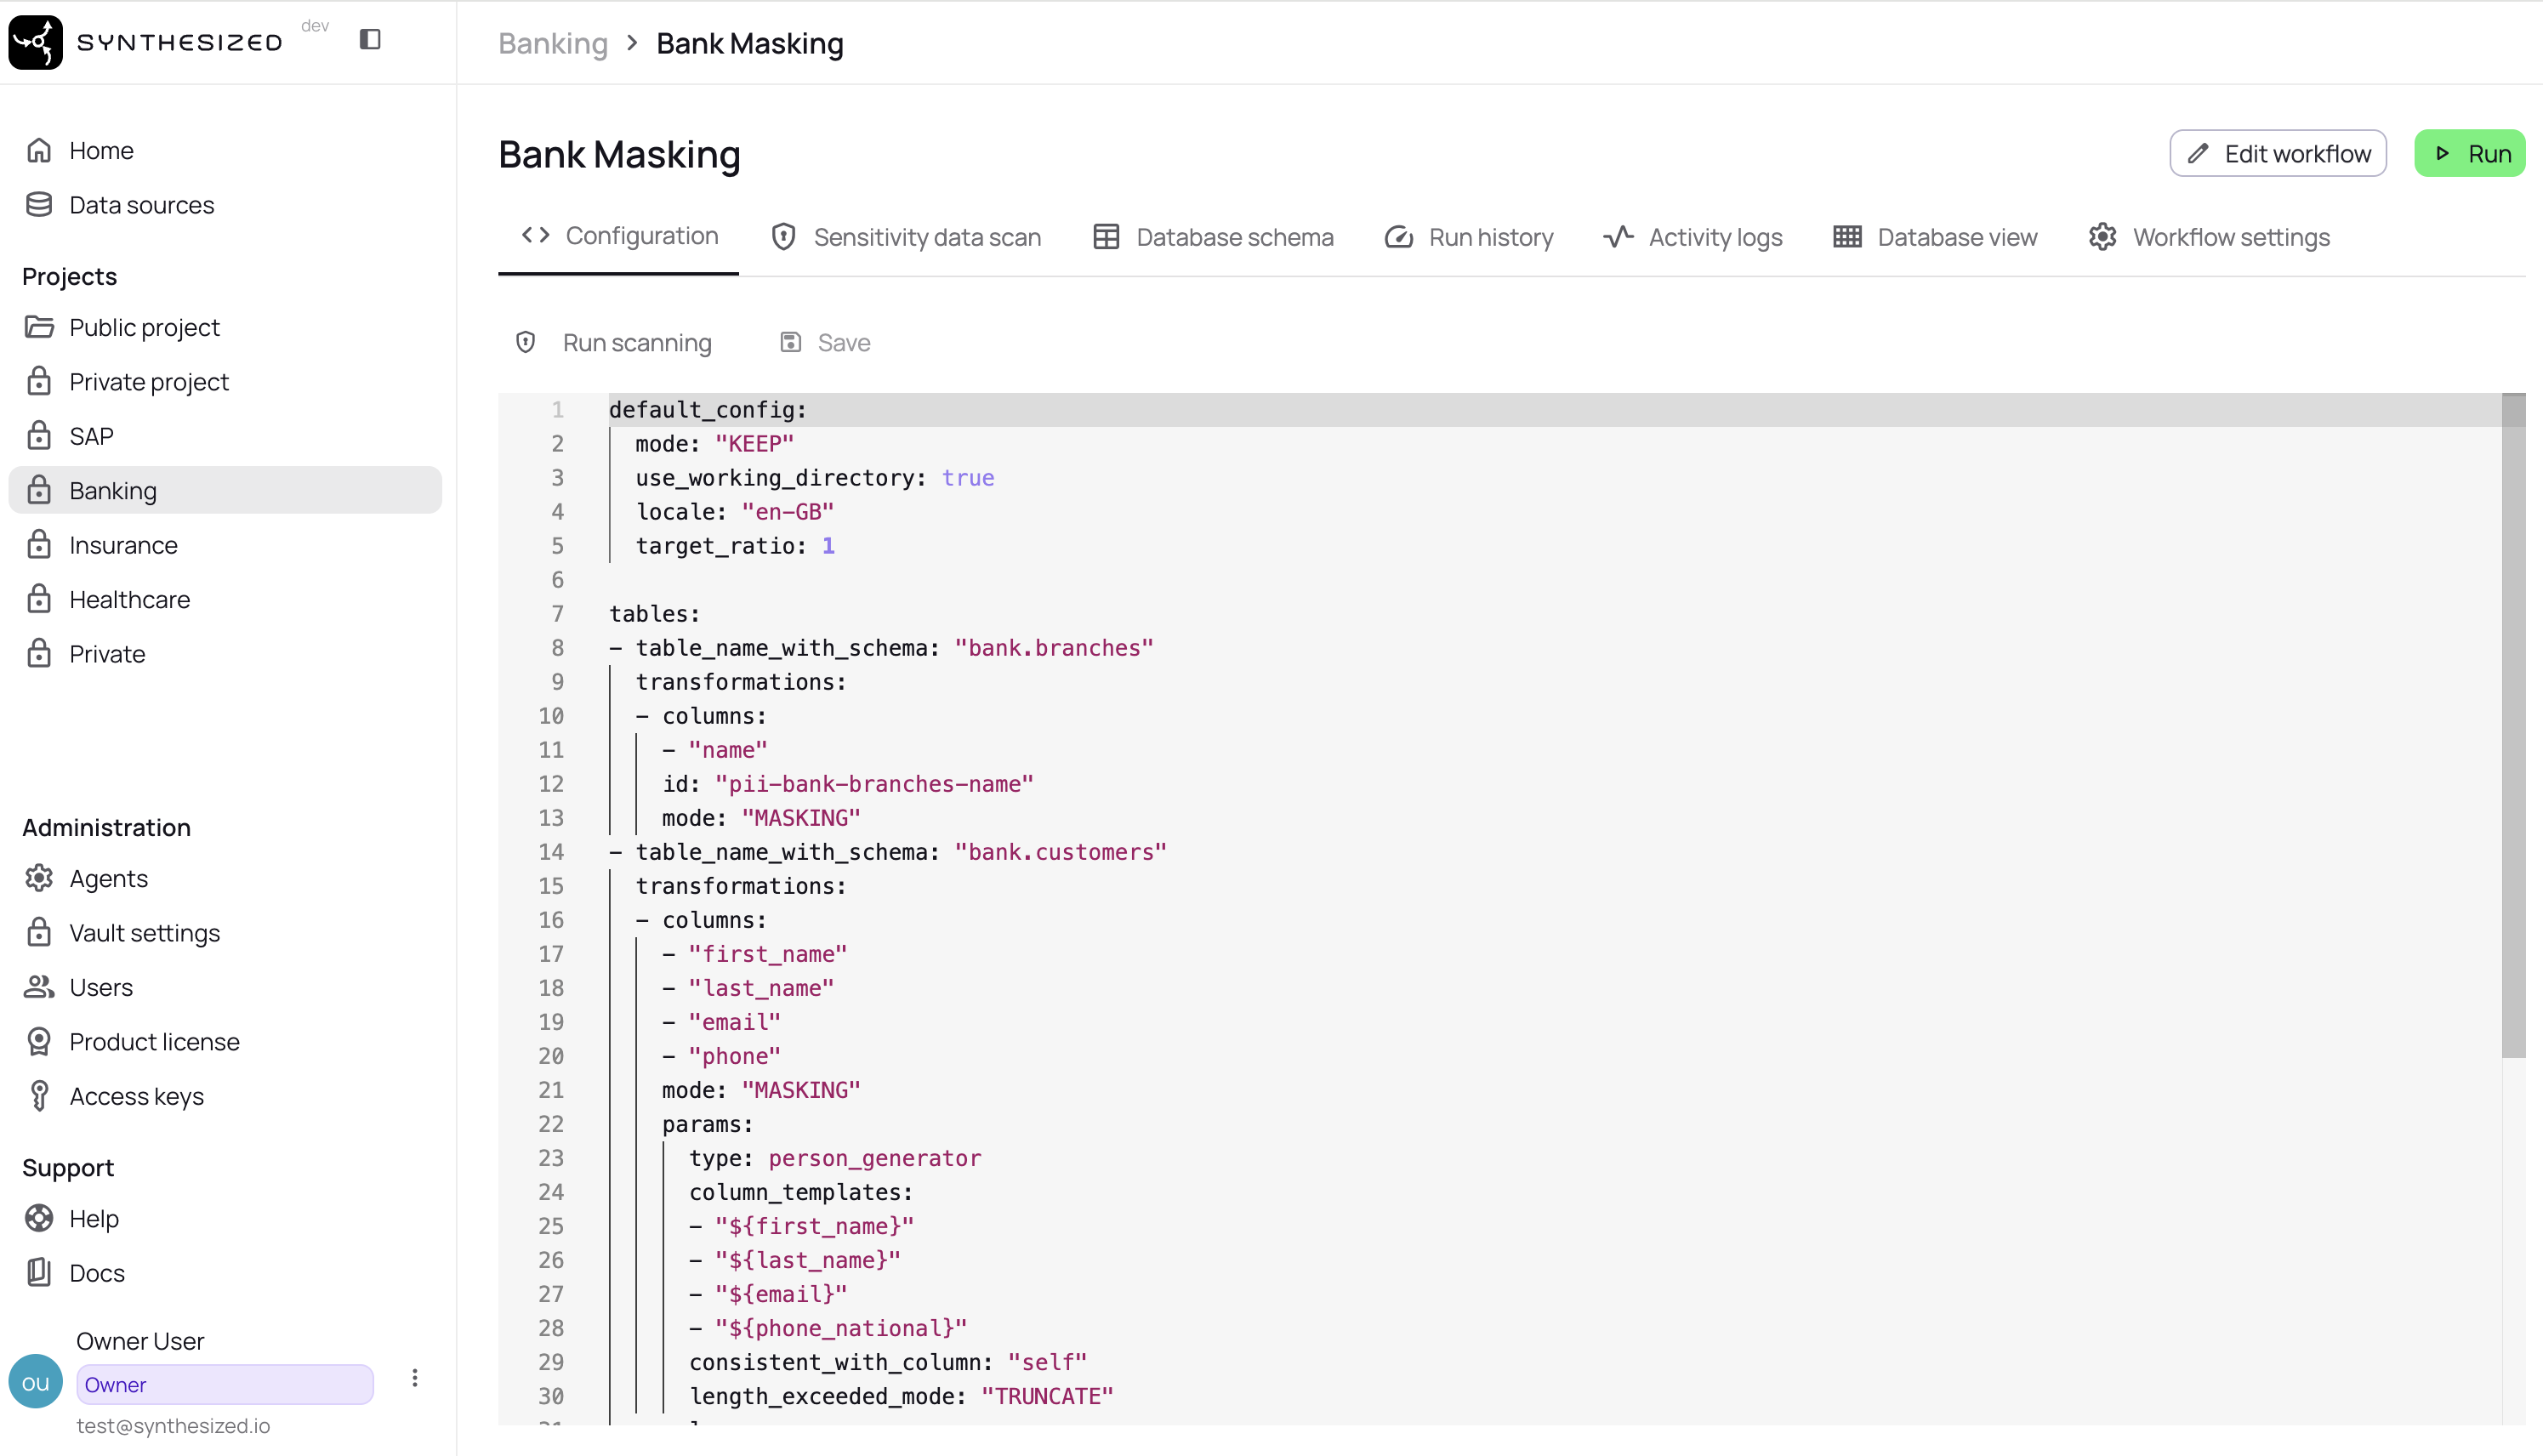Click the Edit workflow button
The height and width of the screenshot is (1456, 2543).
[x=2278, y=153]
